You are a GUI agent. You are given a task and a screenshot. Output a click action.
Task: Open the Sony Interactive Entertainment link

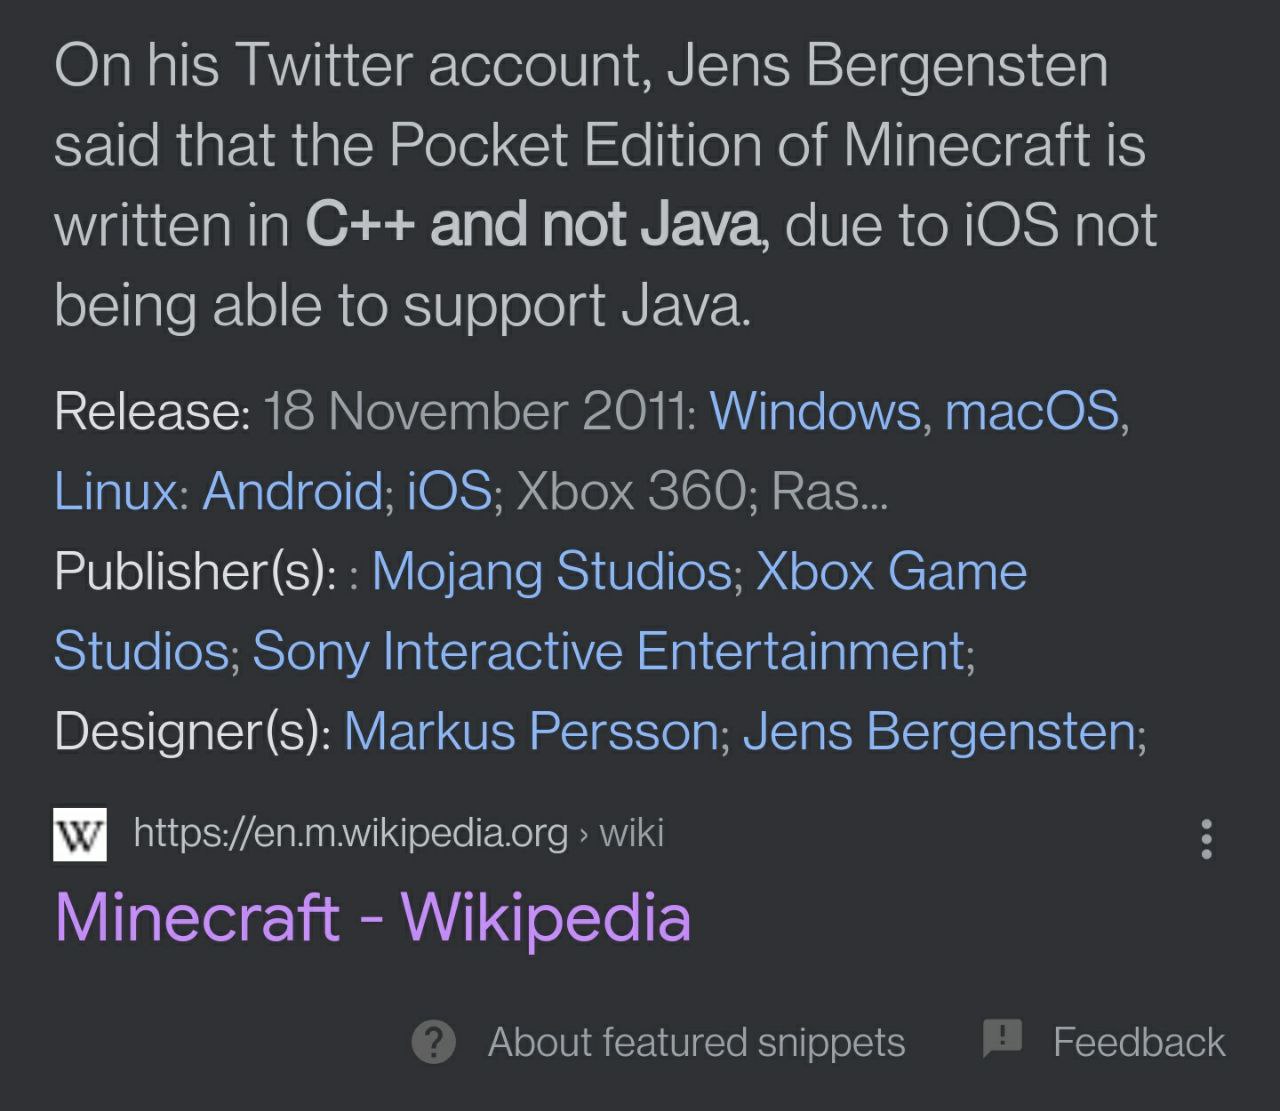point(608,651)
